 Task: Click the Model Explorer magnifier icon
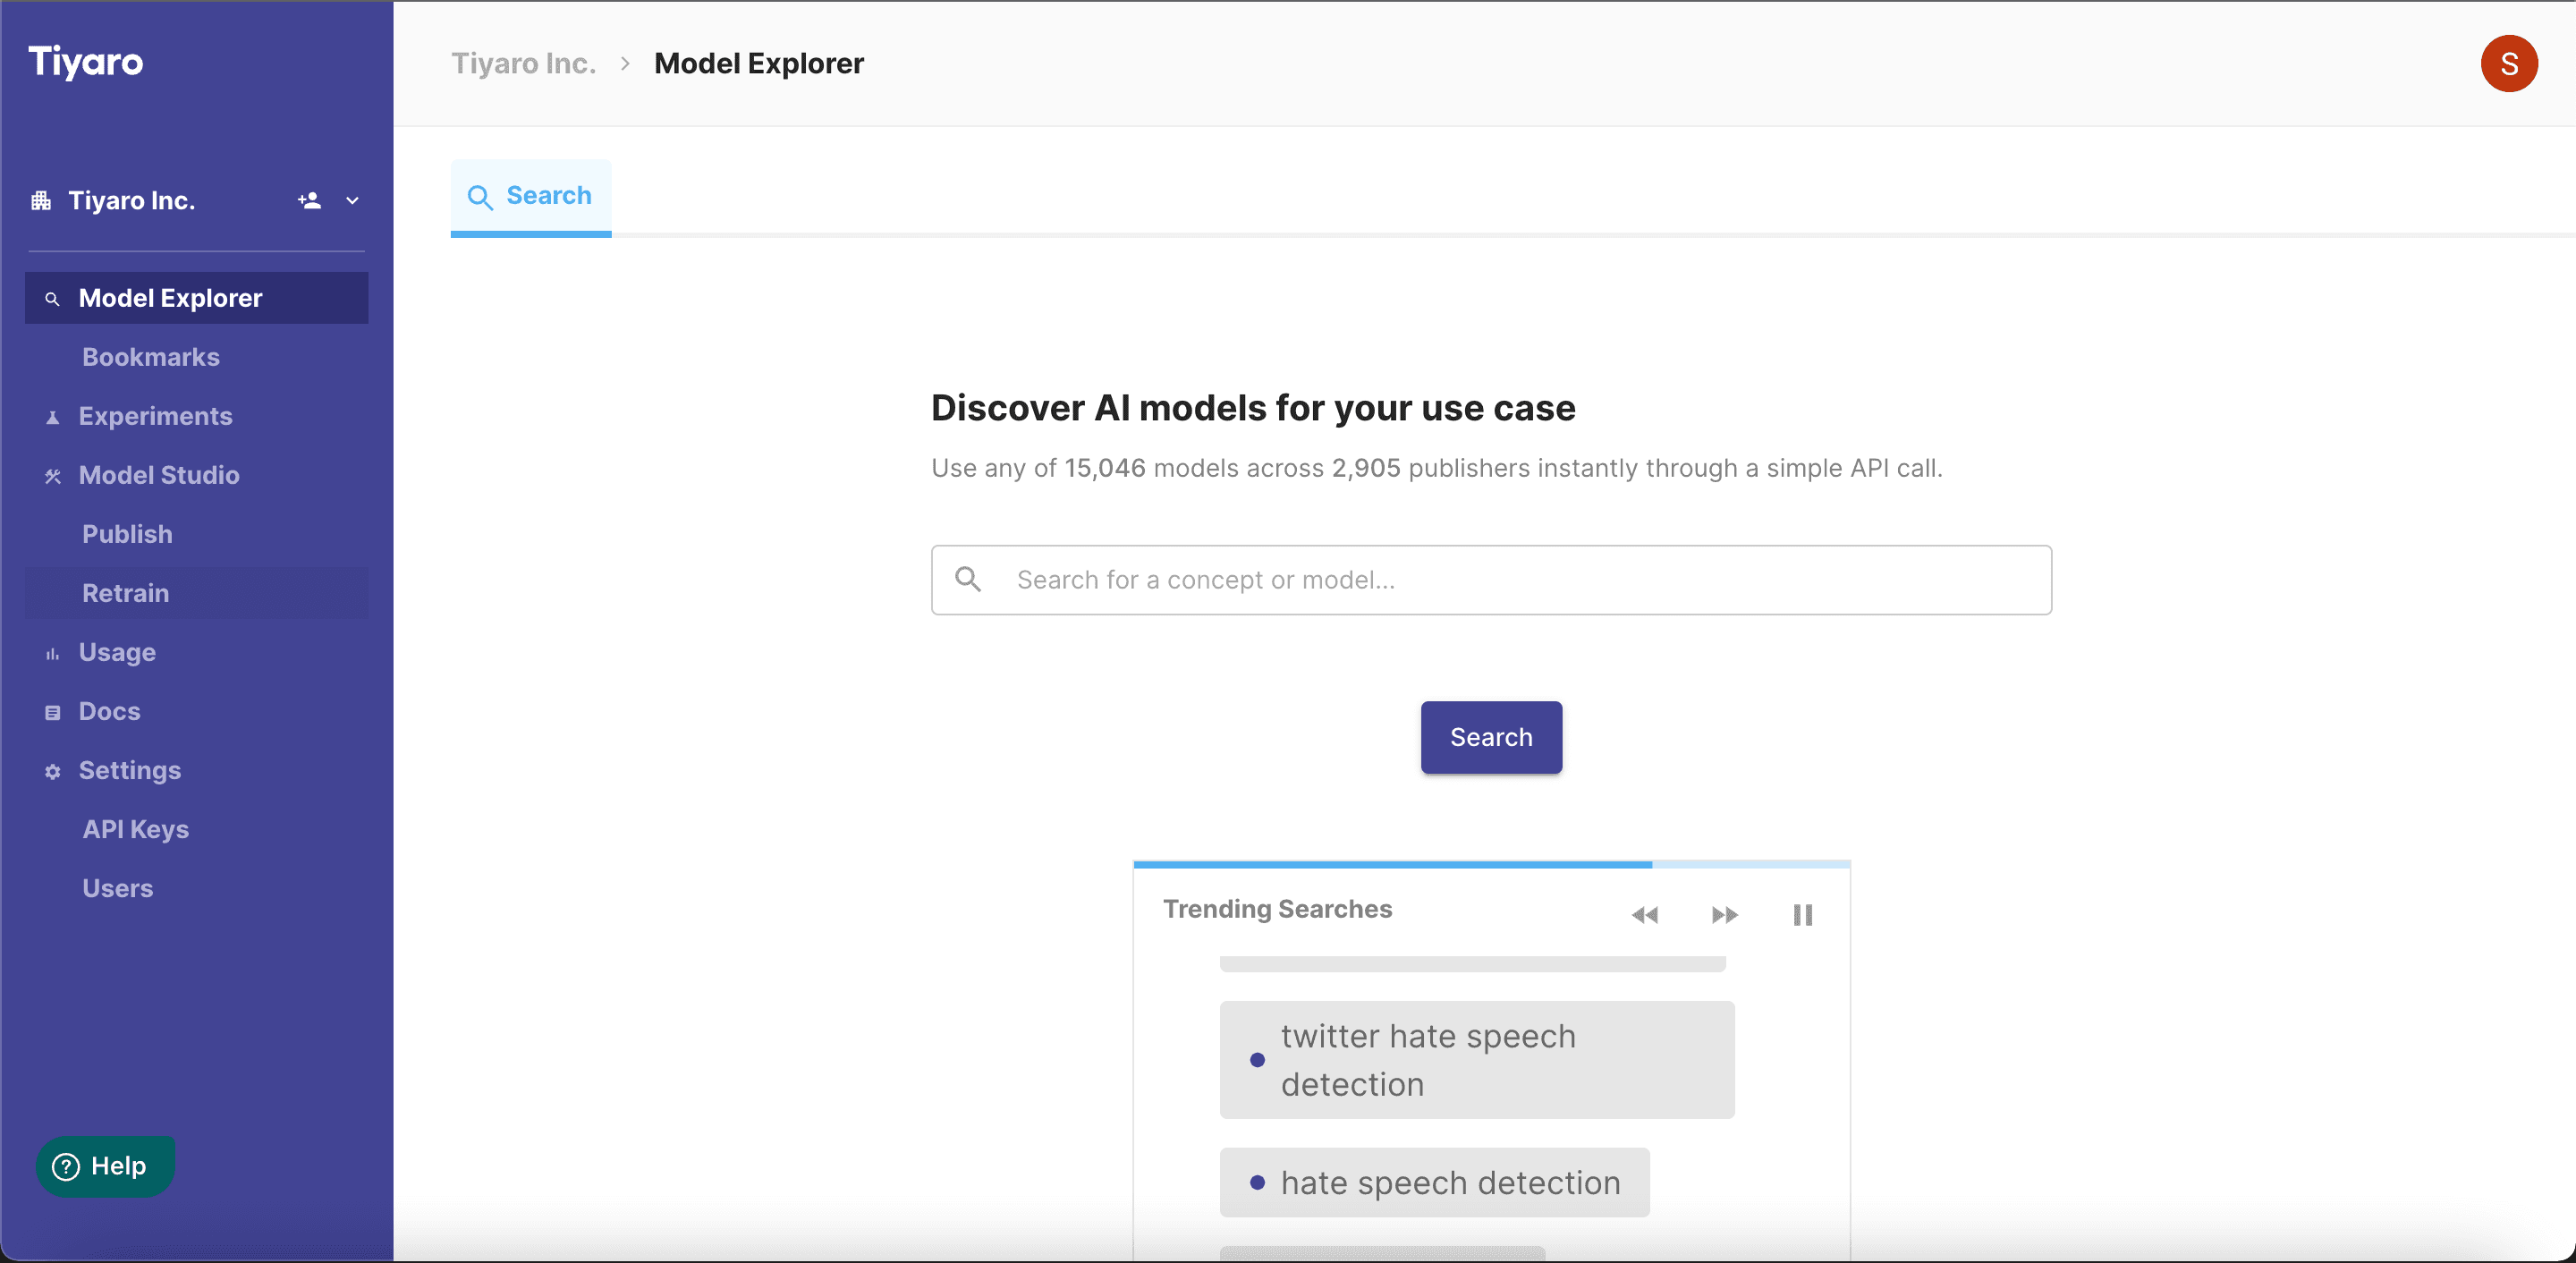[x=53, y=299]
